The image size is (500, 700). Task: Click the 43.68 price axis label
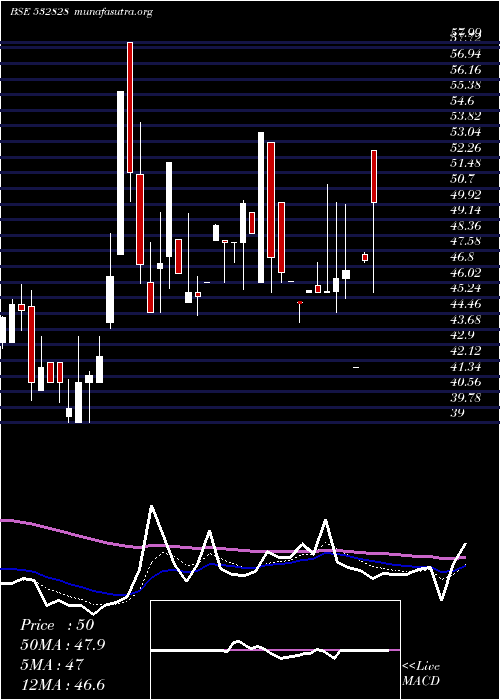coord(465,319)
